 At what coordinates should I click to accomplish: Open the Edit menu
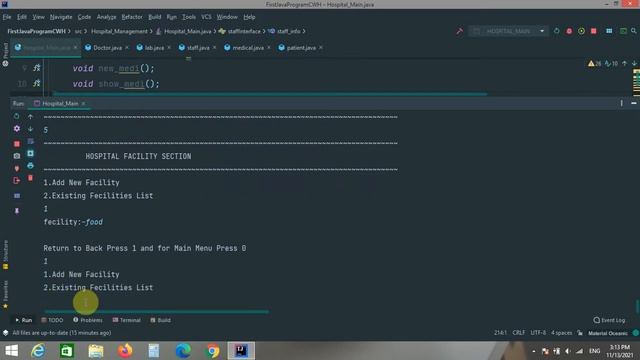pyautogui.click(x=22, y=17)
